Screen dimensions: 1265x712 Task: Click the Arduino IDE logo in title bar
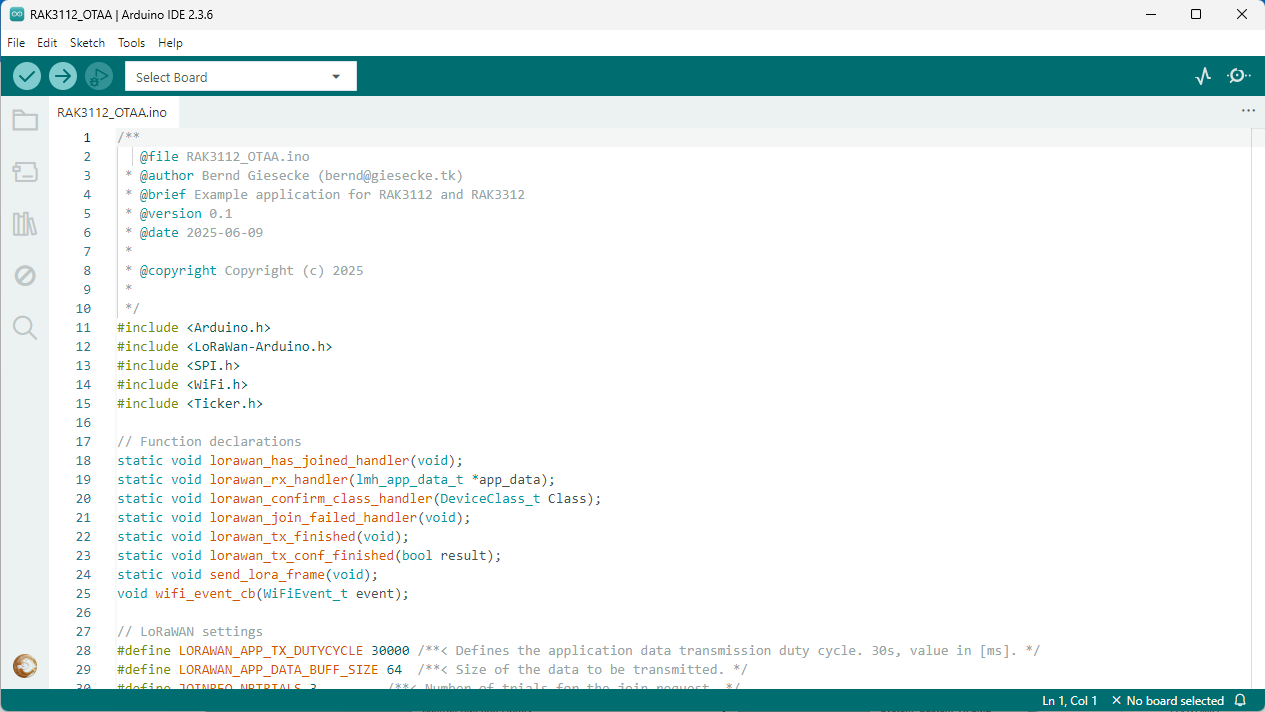pyautogui.click(x=17, y=14)
